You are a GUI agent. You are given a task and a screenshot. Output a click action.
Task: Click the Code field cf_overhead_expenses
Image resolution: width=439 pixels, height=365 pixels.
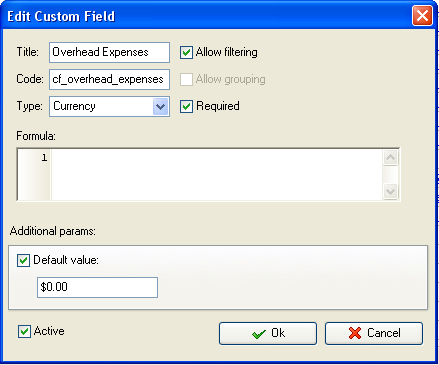click(x=109, y=79)
